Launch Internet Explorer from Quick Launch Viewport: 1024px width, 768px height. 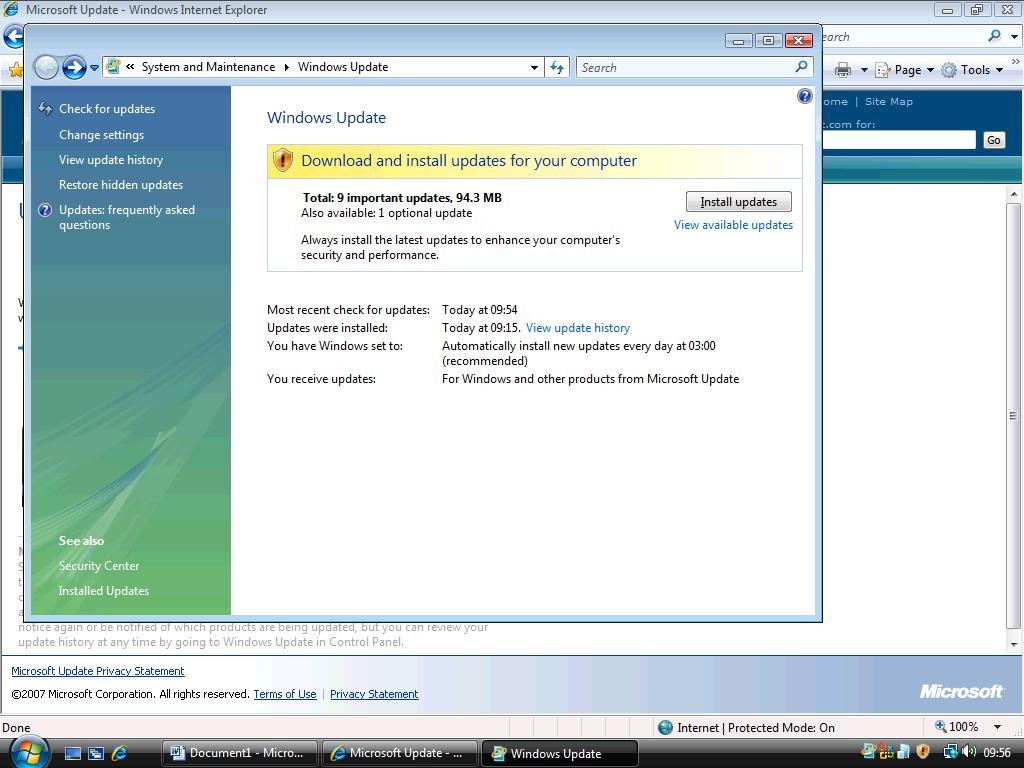click(120, 753)
